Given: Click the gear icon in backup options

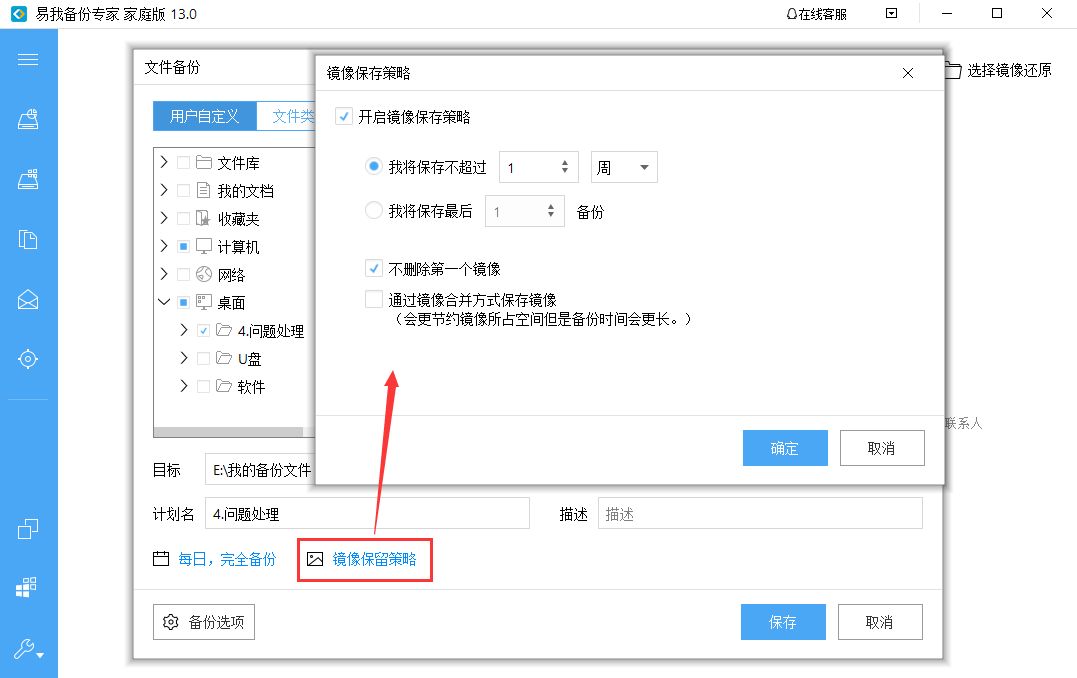Looking at the screenshot, I should pos(170,622).
